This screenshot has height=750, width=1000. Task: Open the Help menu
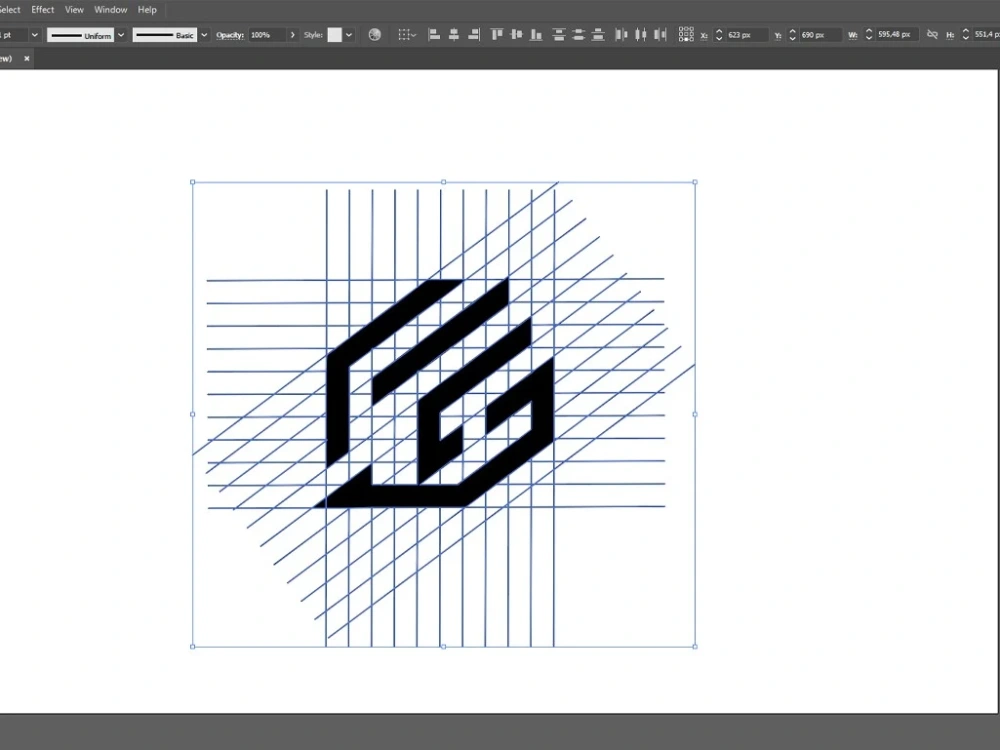click(147, 10)
